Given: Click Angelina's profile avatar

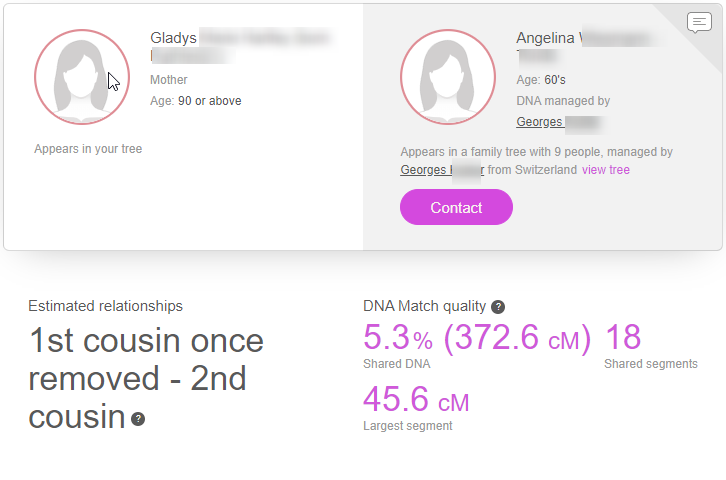Looking at the screenshot, I should [448, 77].
